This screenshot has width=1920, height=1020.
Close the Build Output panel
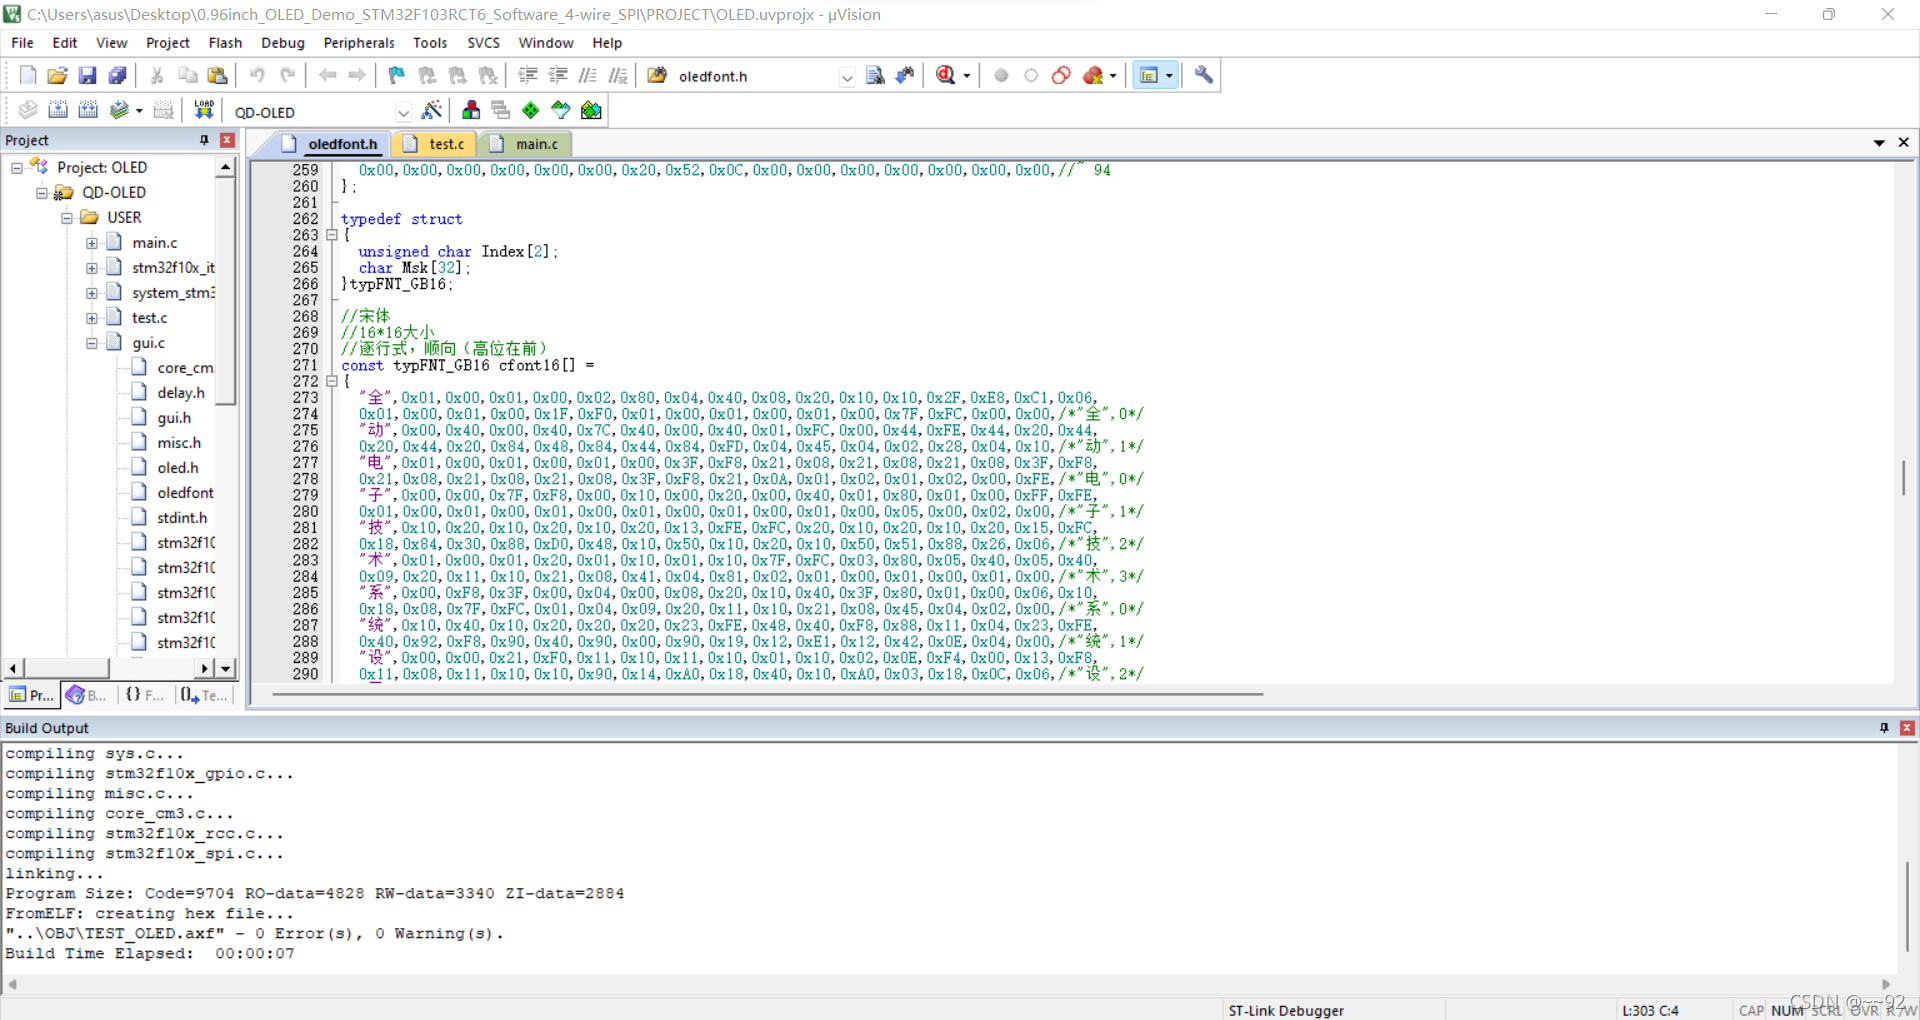(x=1907, y=728)
